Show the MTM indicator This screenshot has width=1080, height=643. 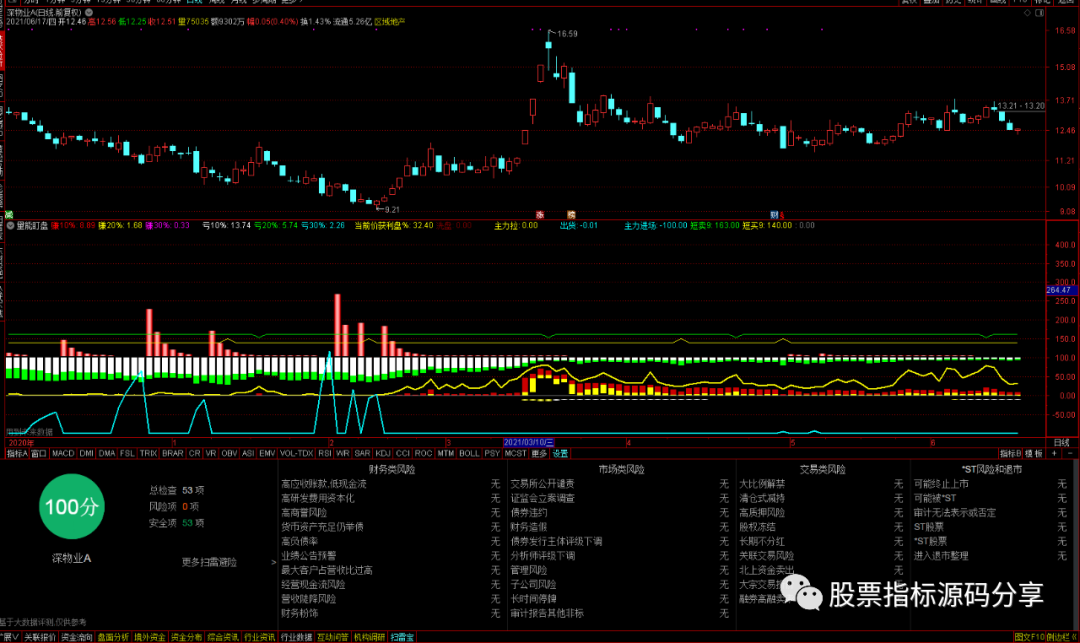[446, 454]
